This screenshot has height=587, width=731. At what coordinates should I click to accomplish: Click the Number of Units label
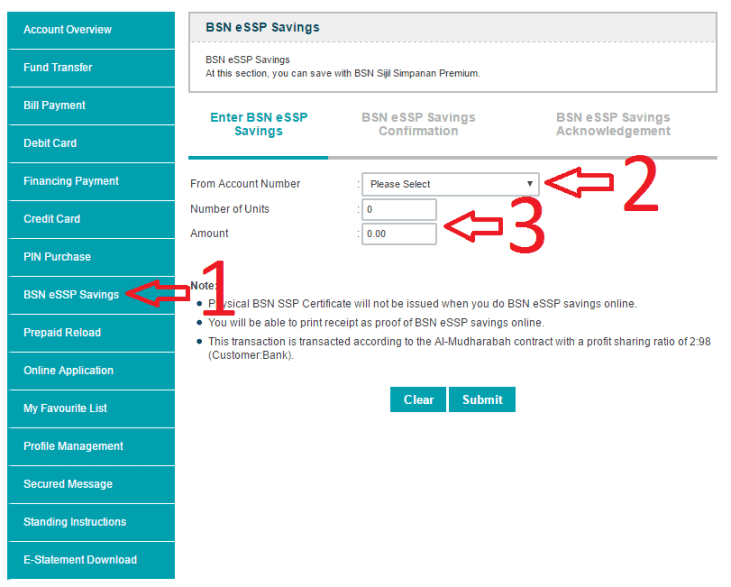230,209
